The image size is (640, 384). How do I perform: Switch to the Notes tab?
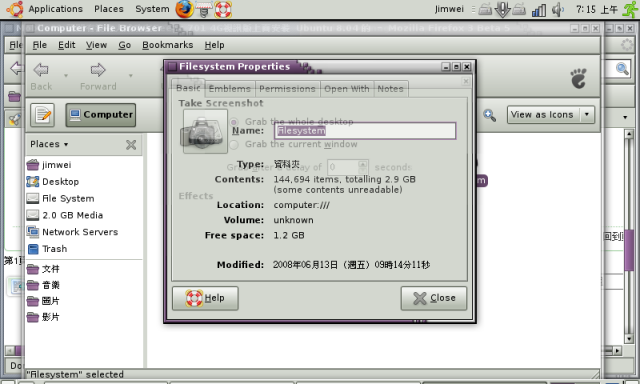(391, 89)
